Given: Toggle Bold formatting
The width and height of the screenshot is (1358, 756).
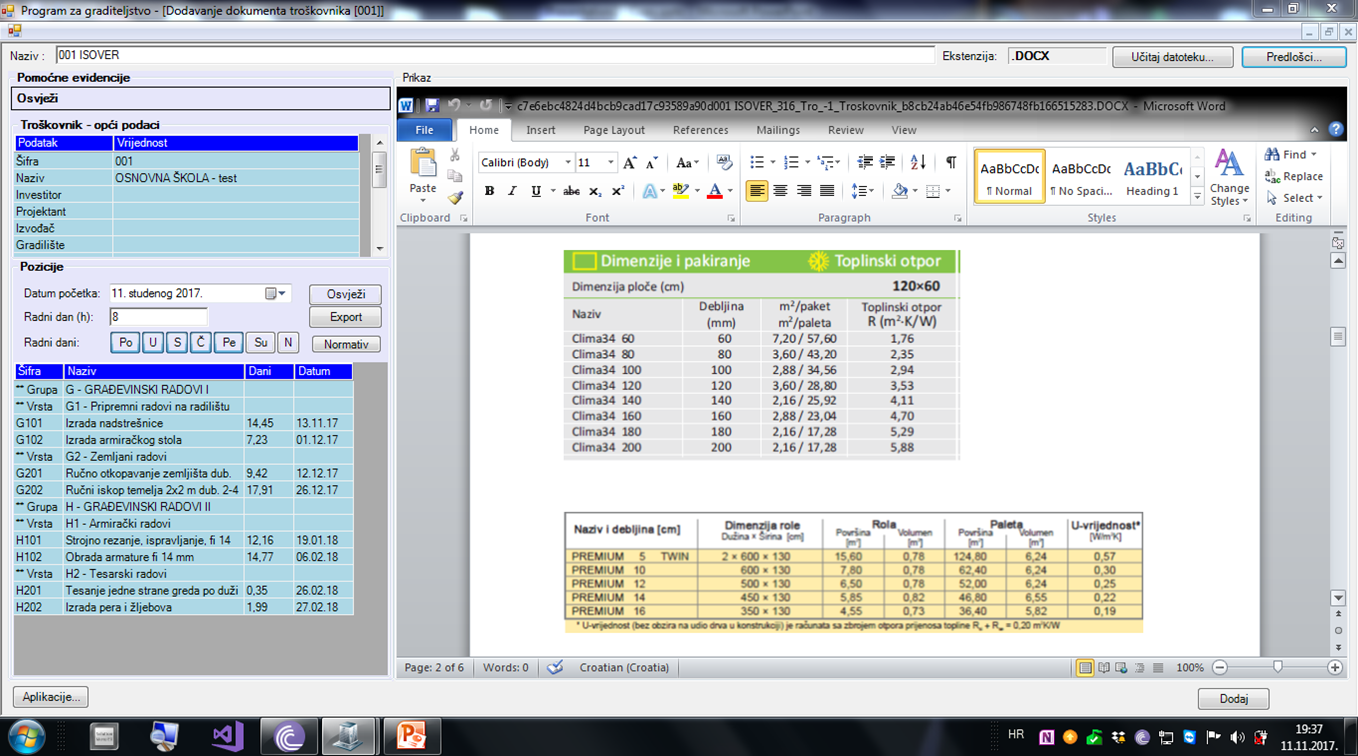Looking at the screenshot, I should 489,191.
